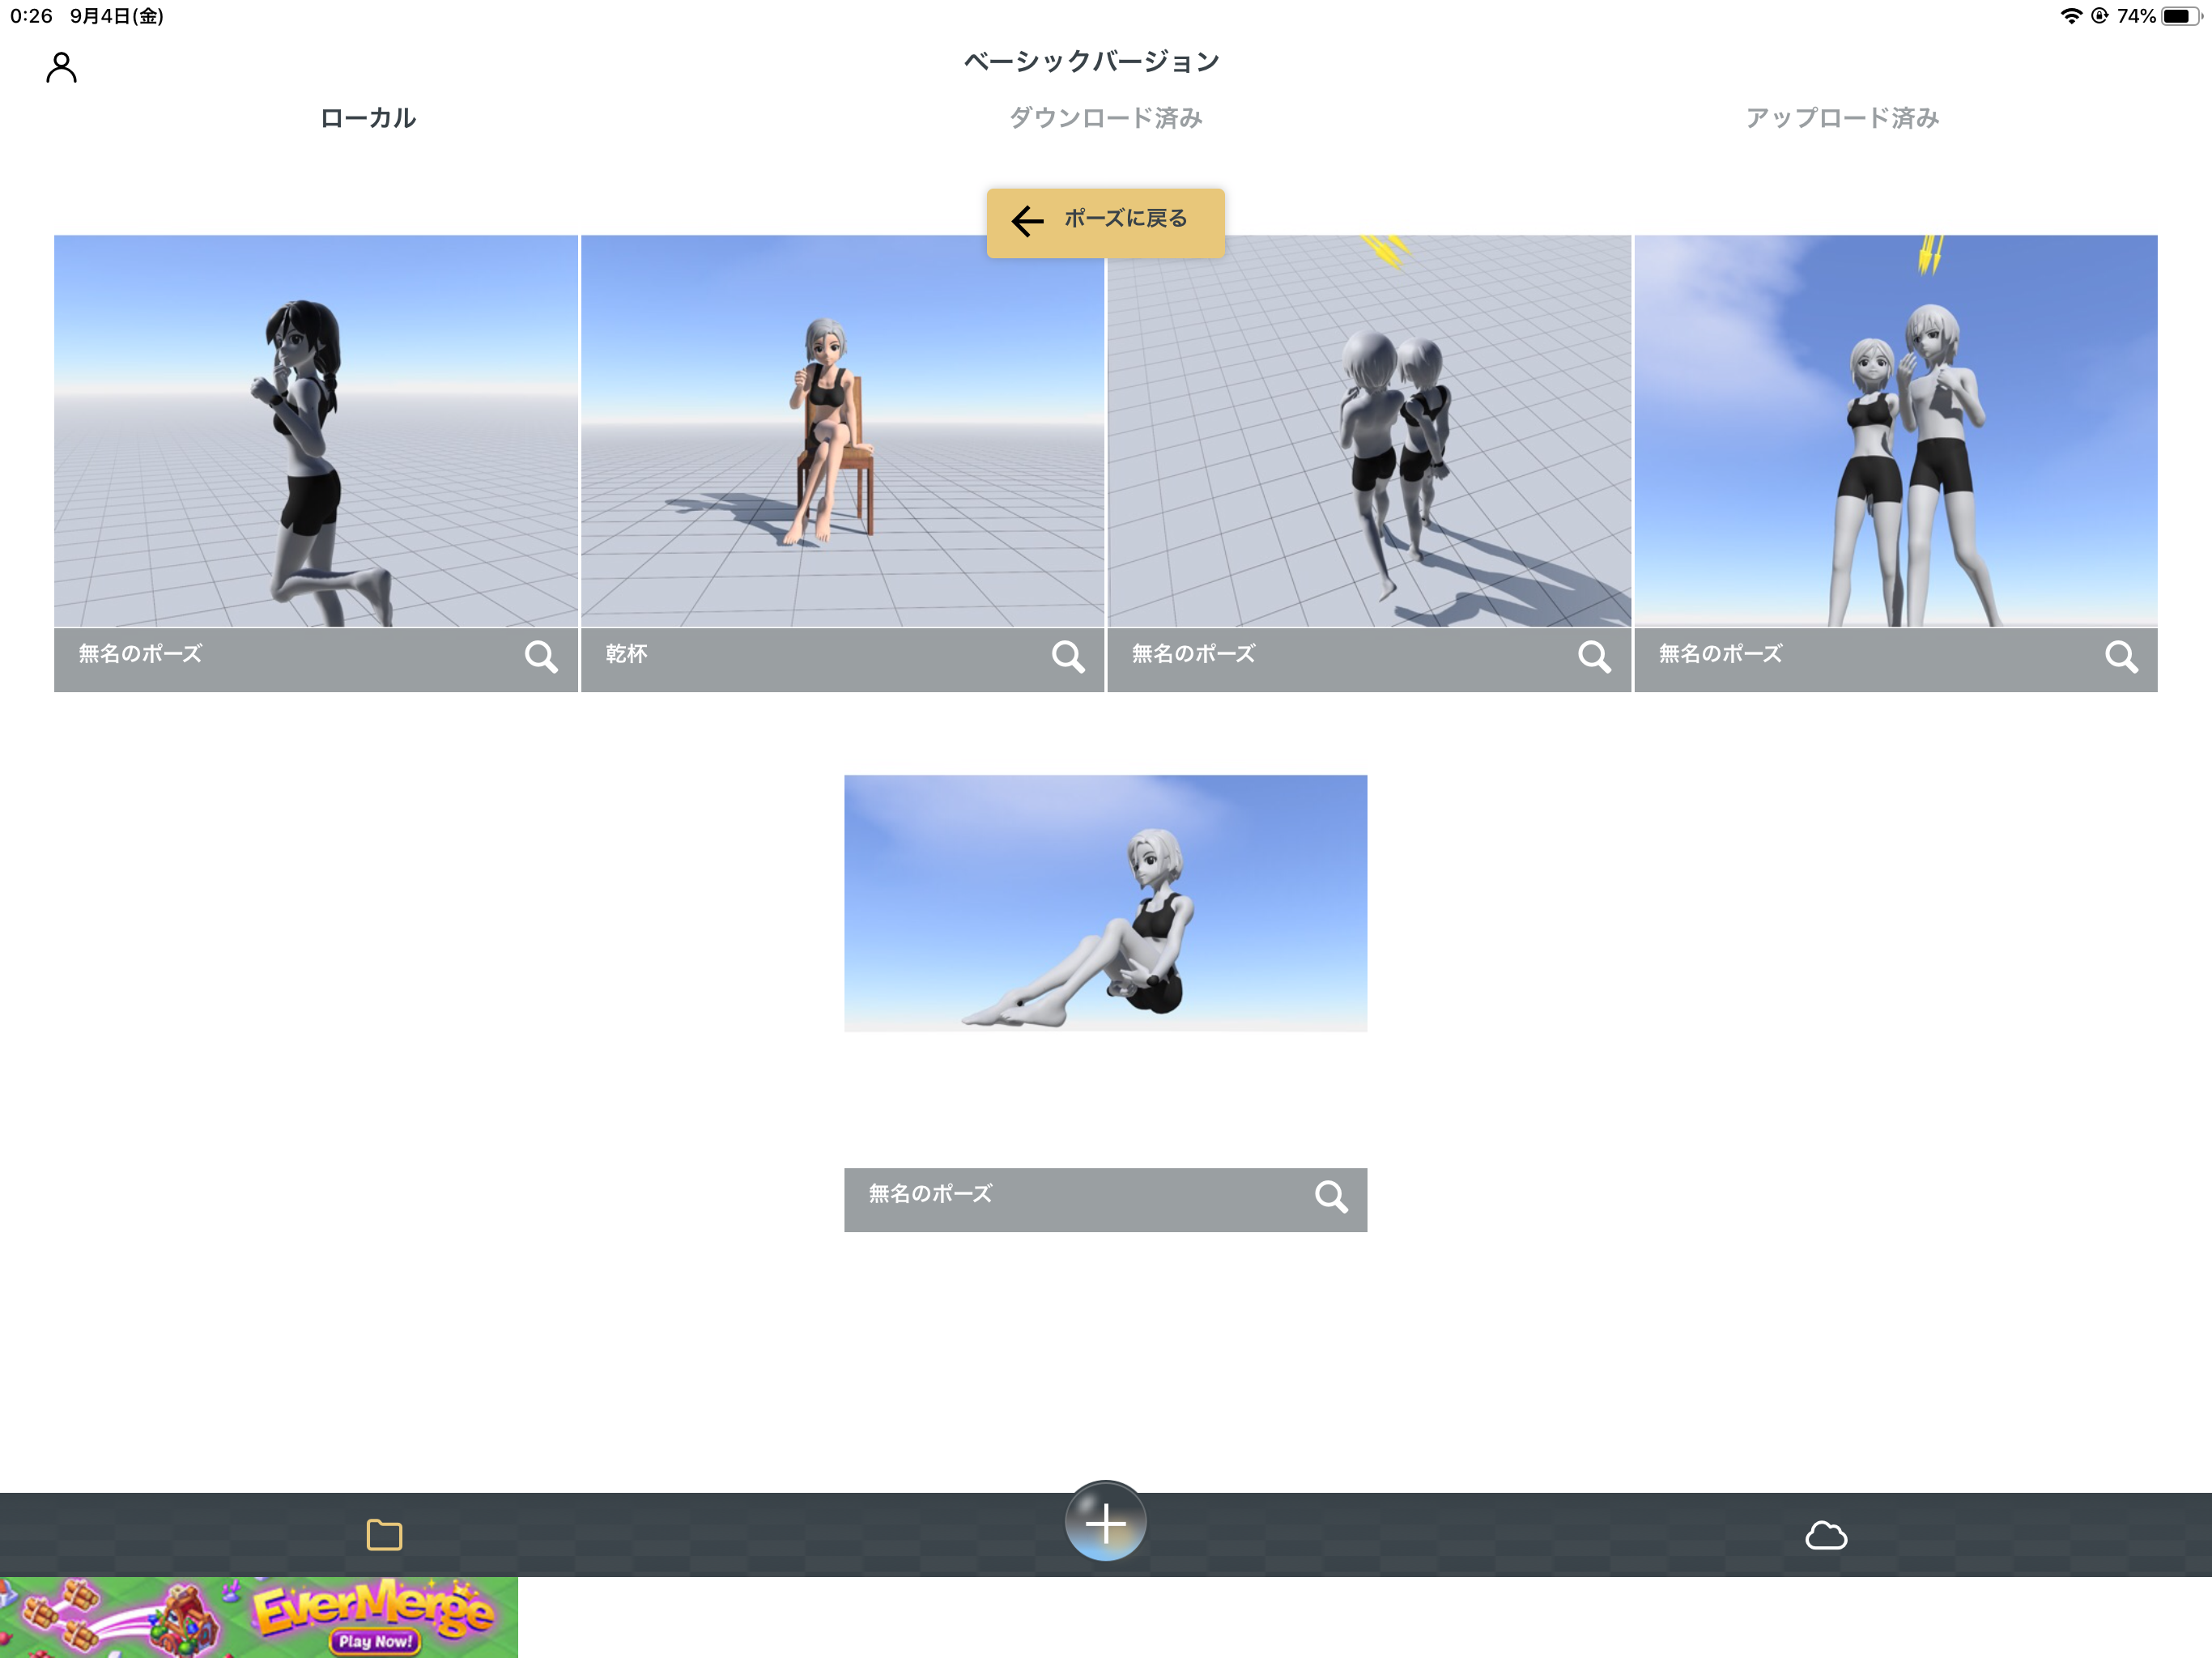Viewport: 2212px width, 1658px height.
Task: Check the Wi-Fi status icon
Action: point(2071,16)
